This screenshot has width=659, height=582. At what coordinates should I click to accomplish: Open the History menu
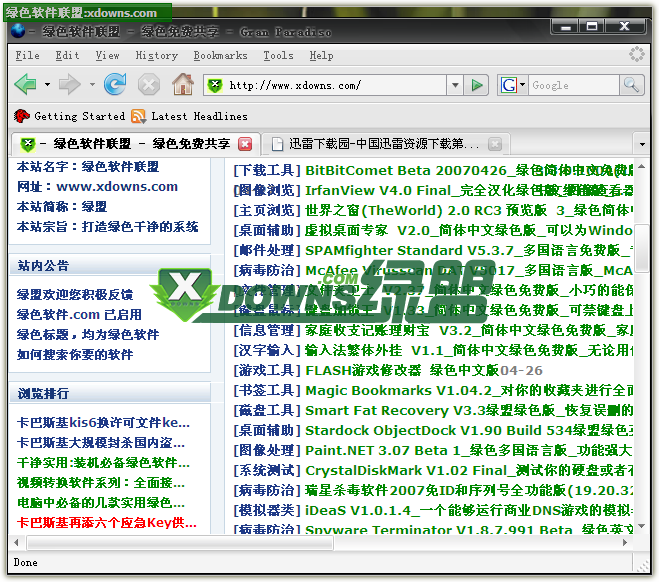tap(156, 55)
